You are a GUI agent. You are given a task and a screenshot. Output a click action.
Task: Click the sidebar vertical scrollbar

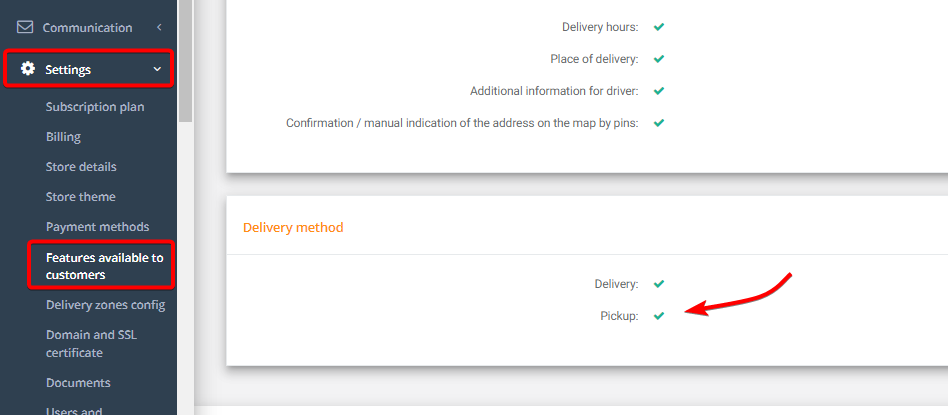[x=185, y=60]
